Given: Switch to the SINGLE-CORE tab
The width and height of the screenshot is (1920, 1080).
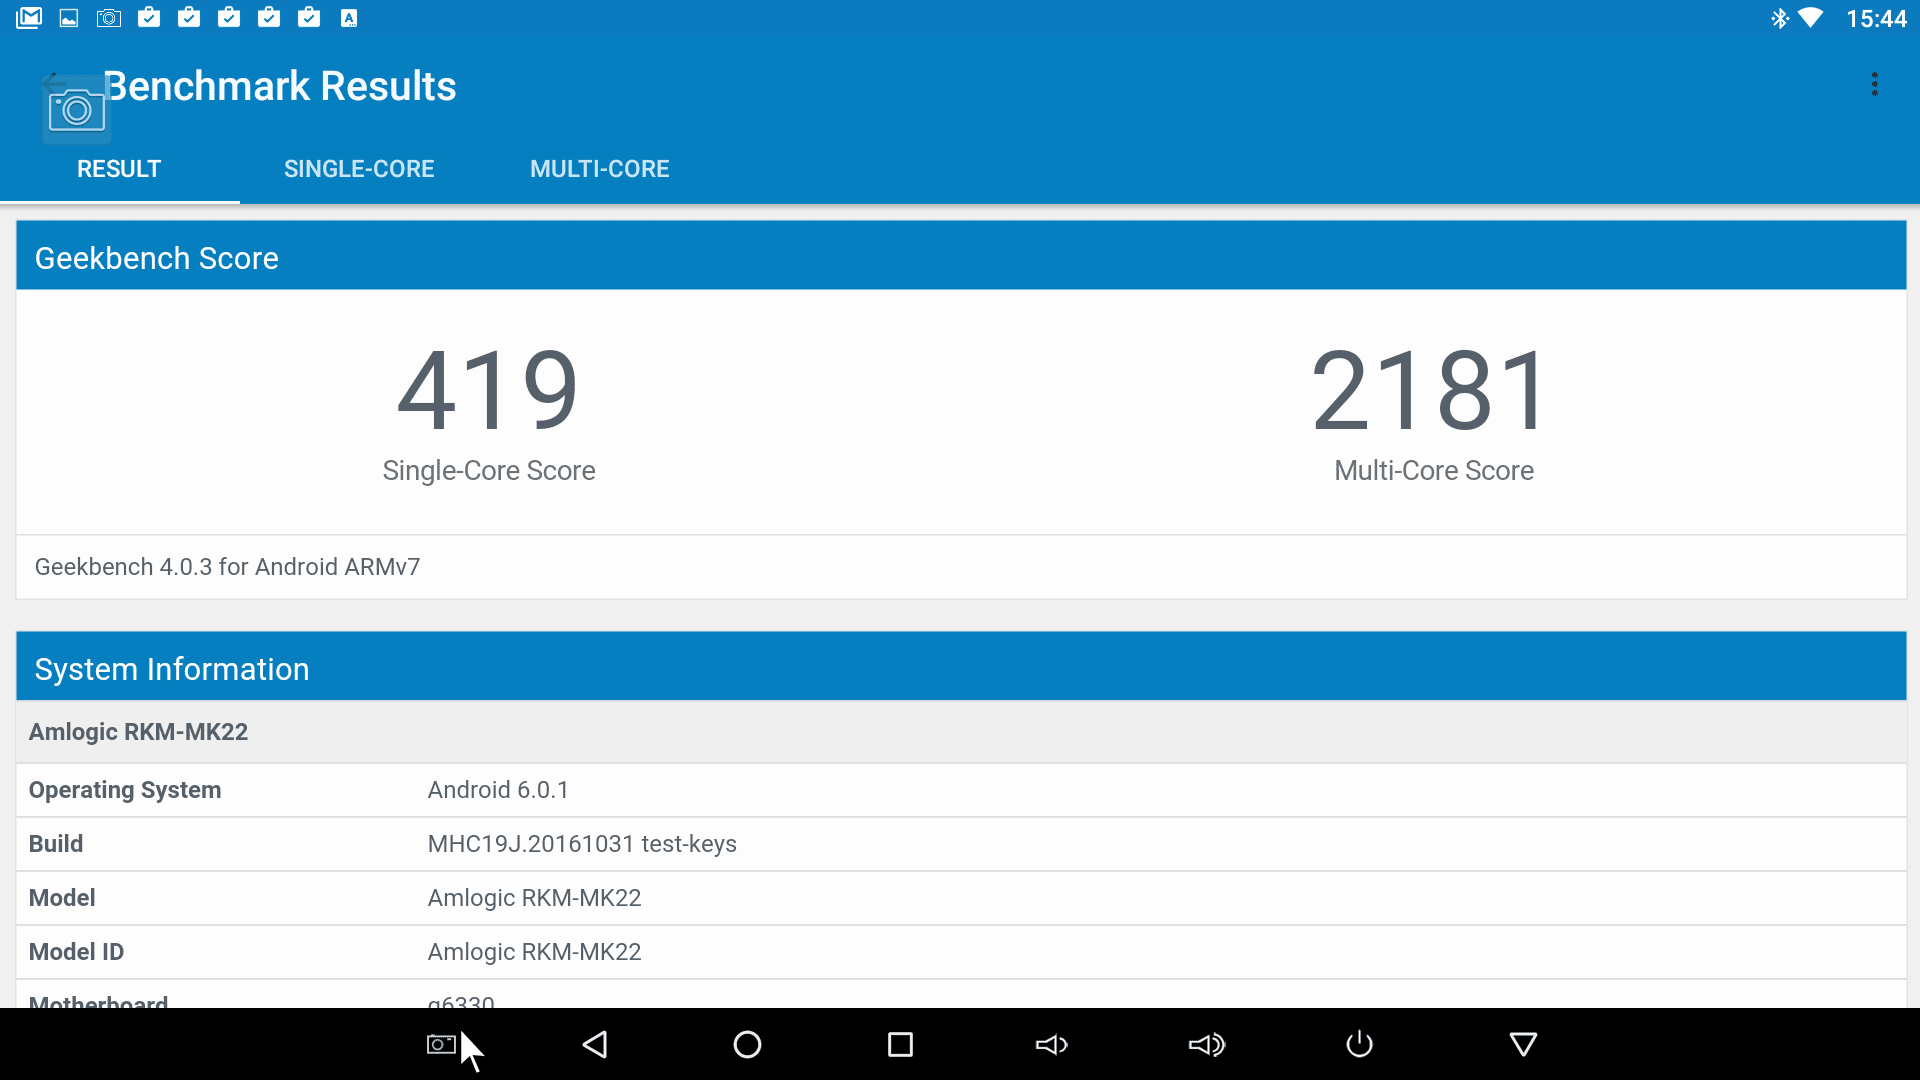Looking at the screenshot, I should tap(359, 169).
